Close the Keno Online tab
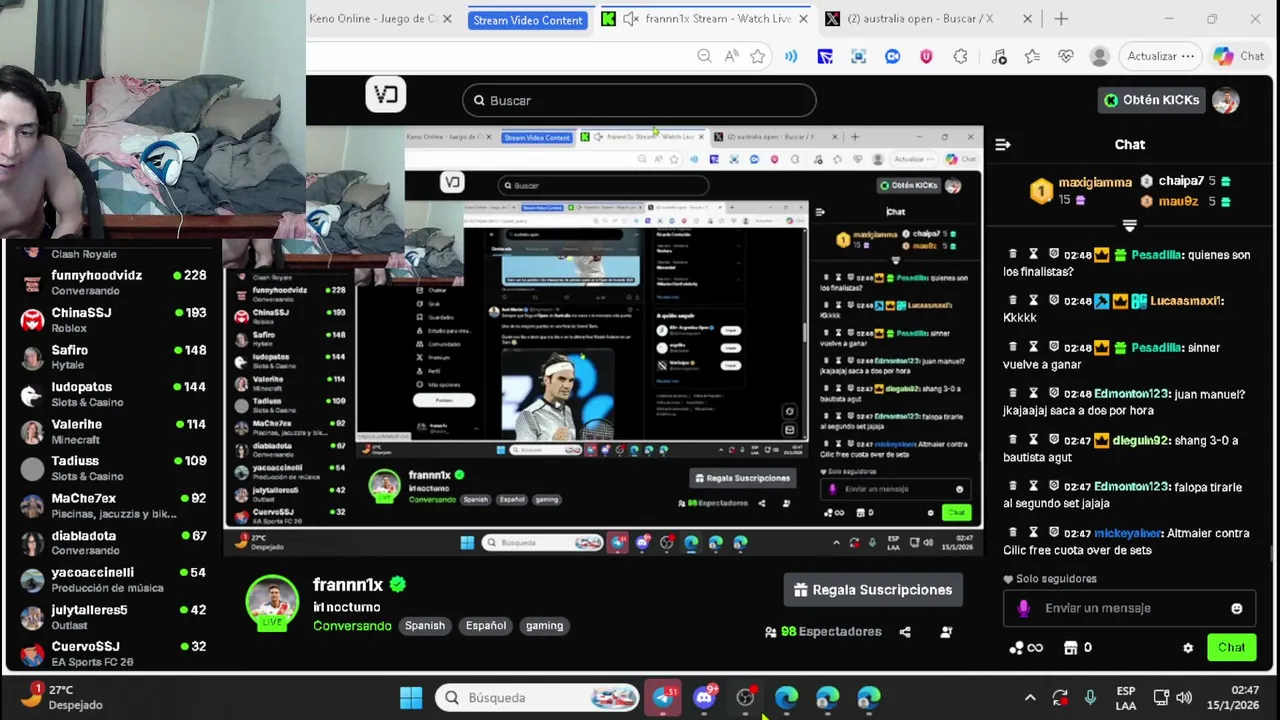The width and height of the screenshot is (1280, 720). (447, 19)
